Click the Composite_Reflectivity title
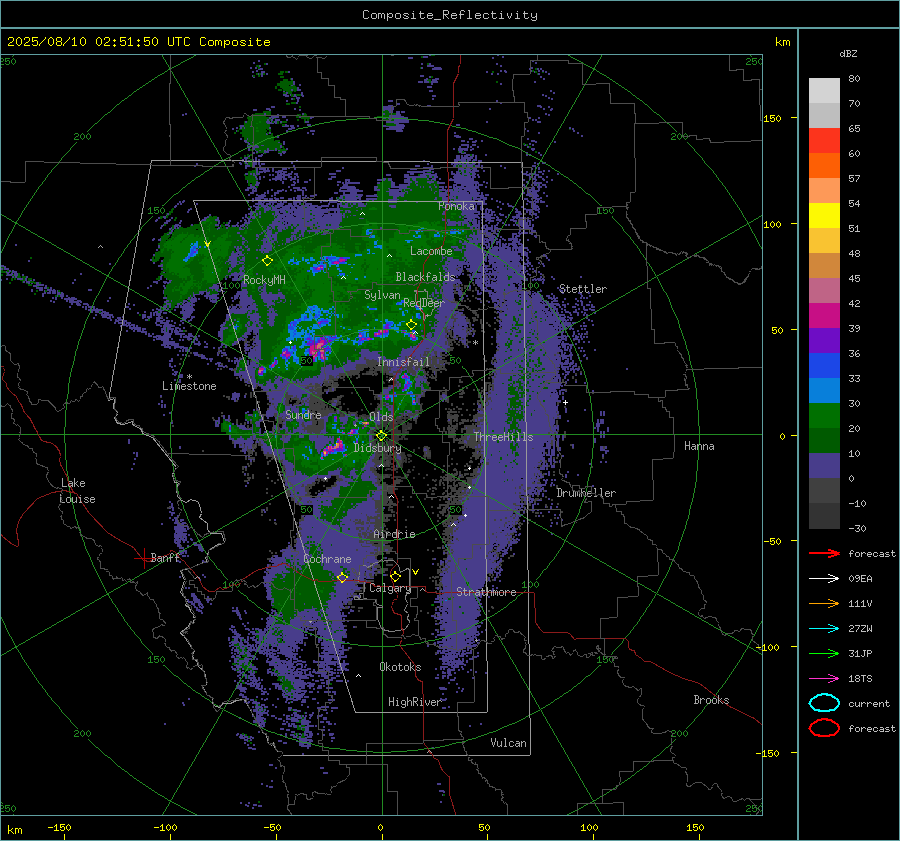Image resolution: width=900 pixels, height=841 pixels. (x=450, y=15)
